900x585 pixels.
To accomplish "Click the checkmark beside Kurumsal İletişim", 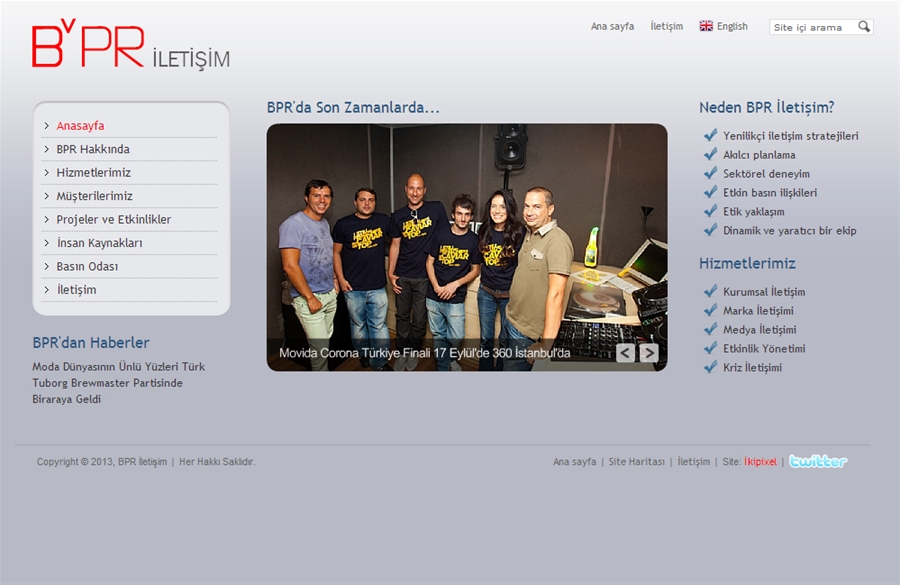I will coord(711,290).
